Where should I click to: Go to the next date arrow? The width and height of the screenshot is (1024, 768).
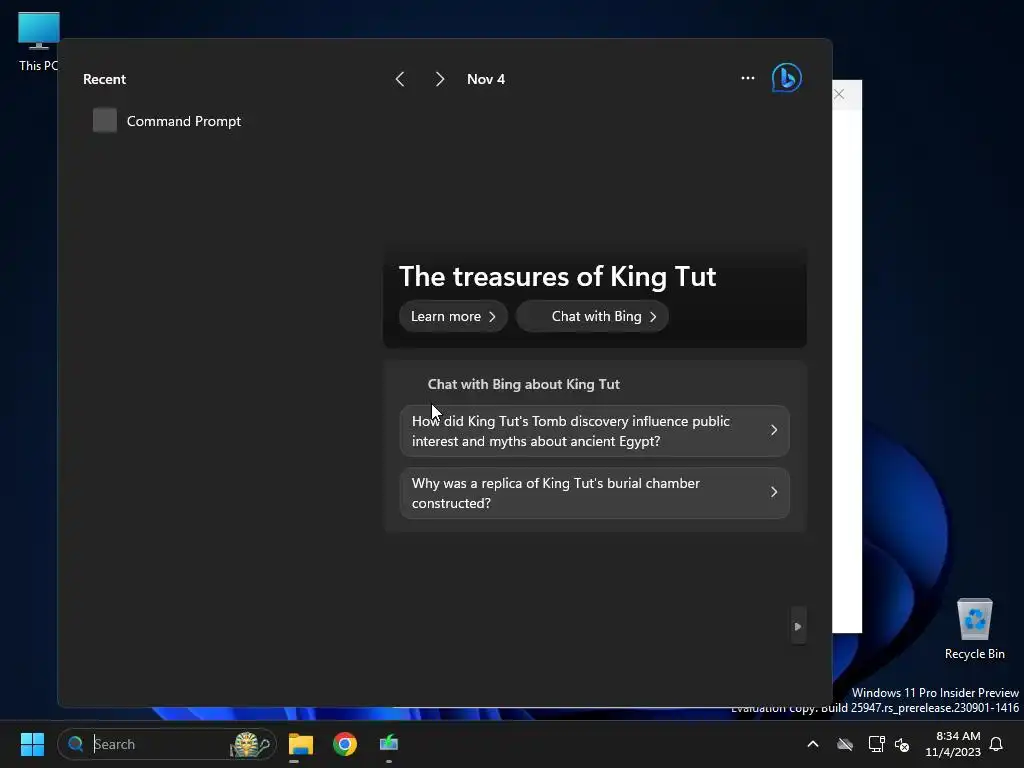point(440,79)
